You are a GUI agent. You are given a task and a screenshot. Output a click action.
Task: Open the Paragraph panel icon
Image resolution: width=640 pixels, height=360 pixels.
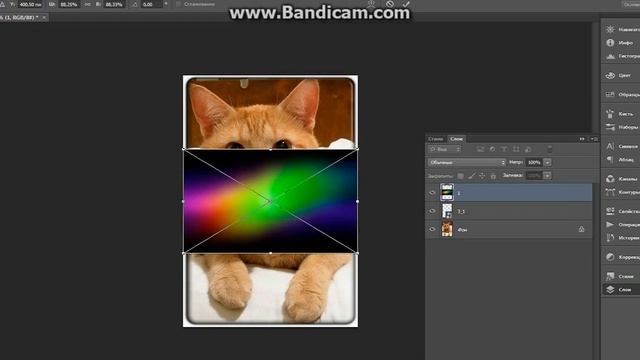pos(610,159)
